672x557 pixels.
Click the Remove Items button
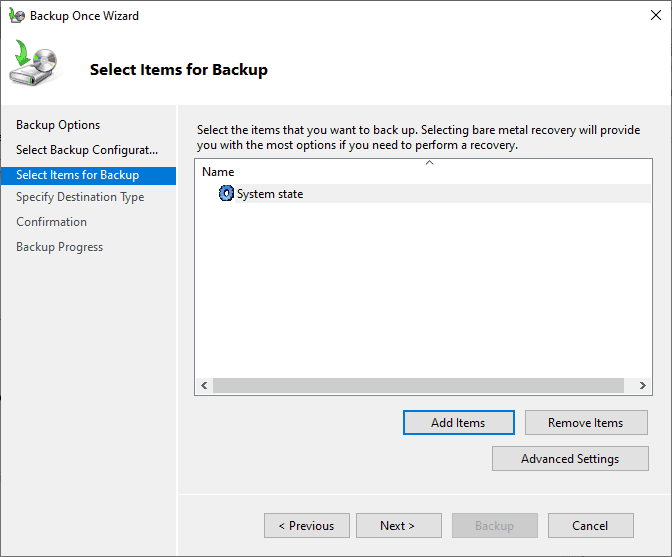(x=585, y=423)
